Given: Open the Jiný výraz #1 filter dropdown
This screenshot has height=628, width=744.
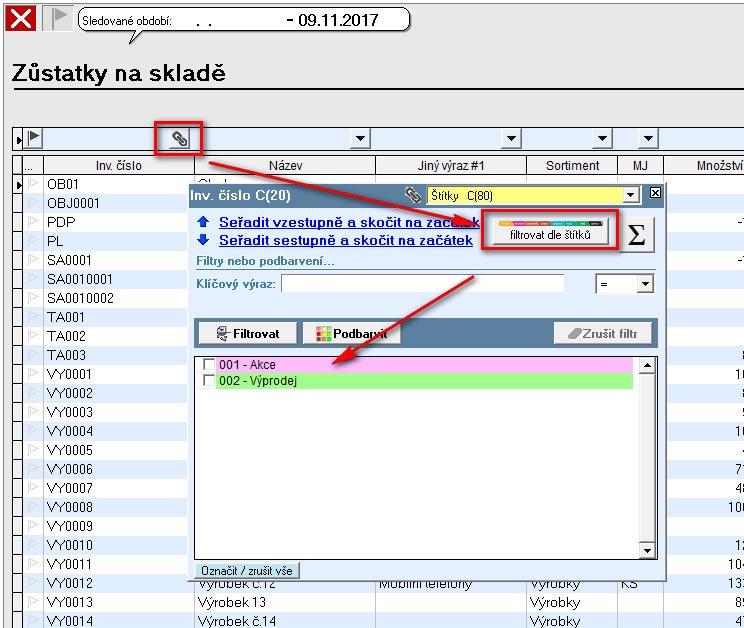Looking at the screenshot, I should (x=511, y=139).
